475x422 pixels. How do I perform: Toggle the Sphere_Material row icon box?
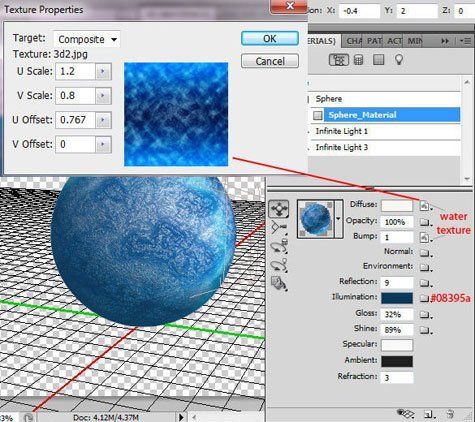click(318, 115)
